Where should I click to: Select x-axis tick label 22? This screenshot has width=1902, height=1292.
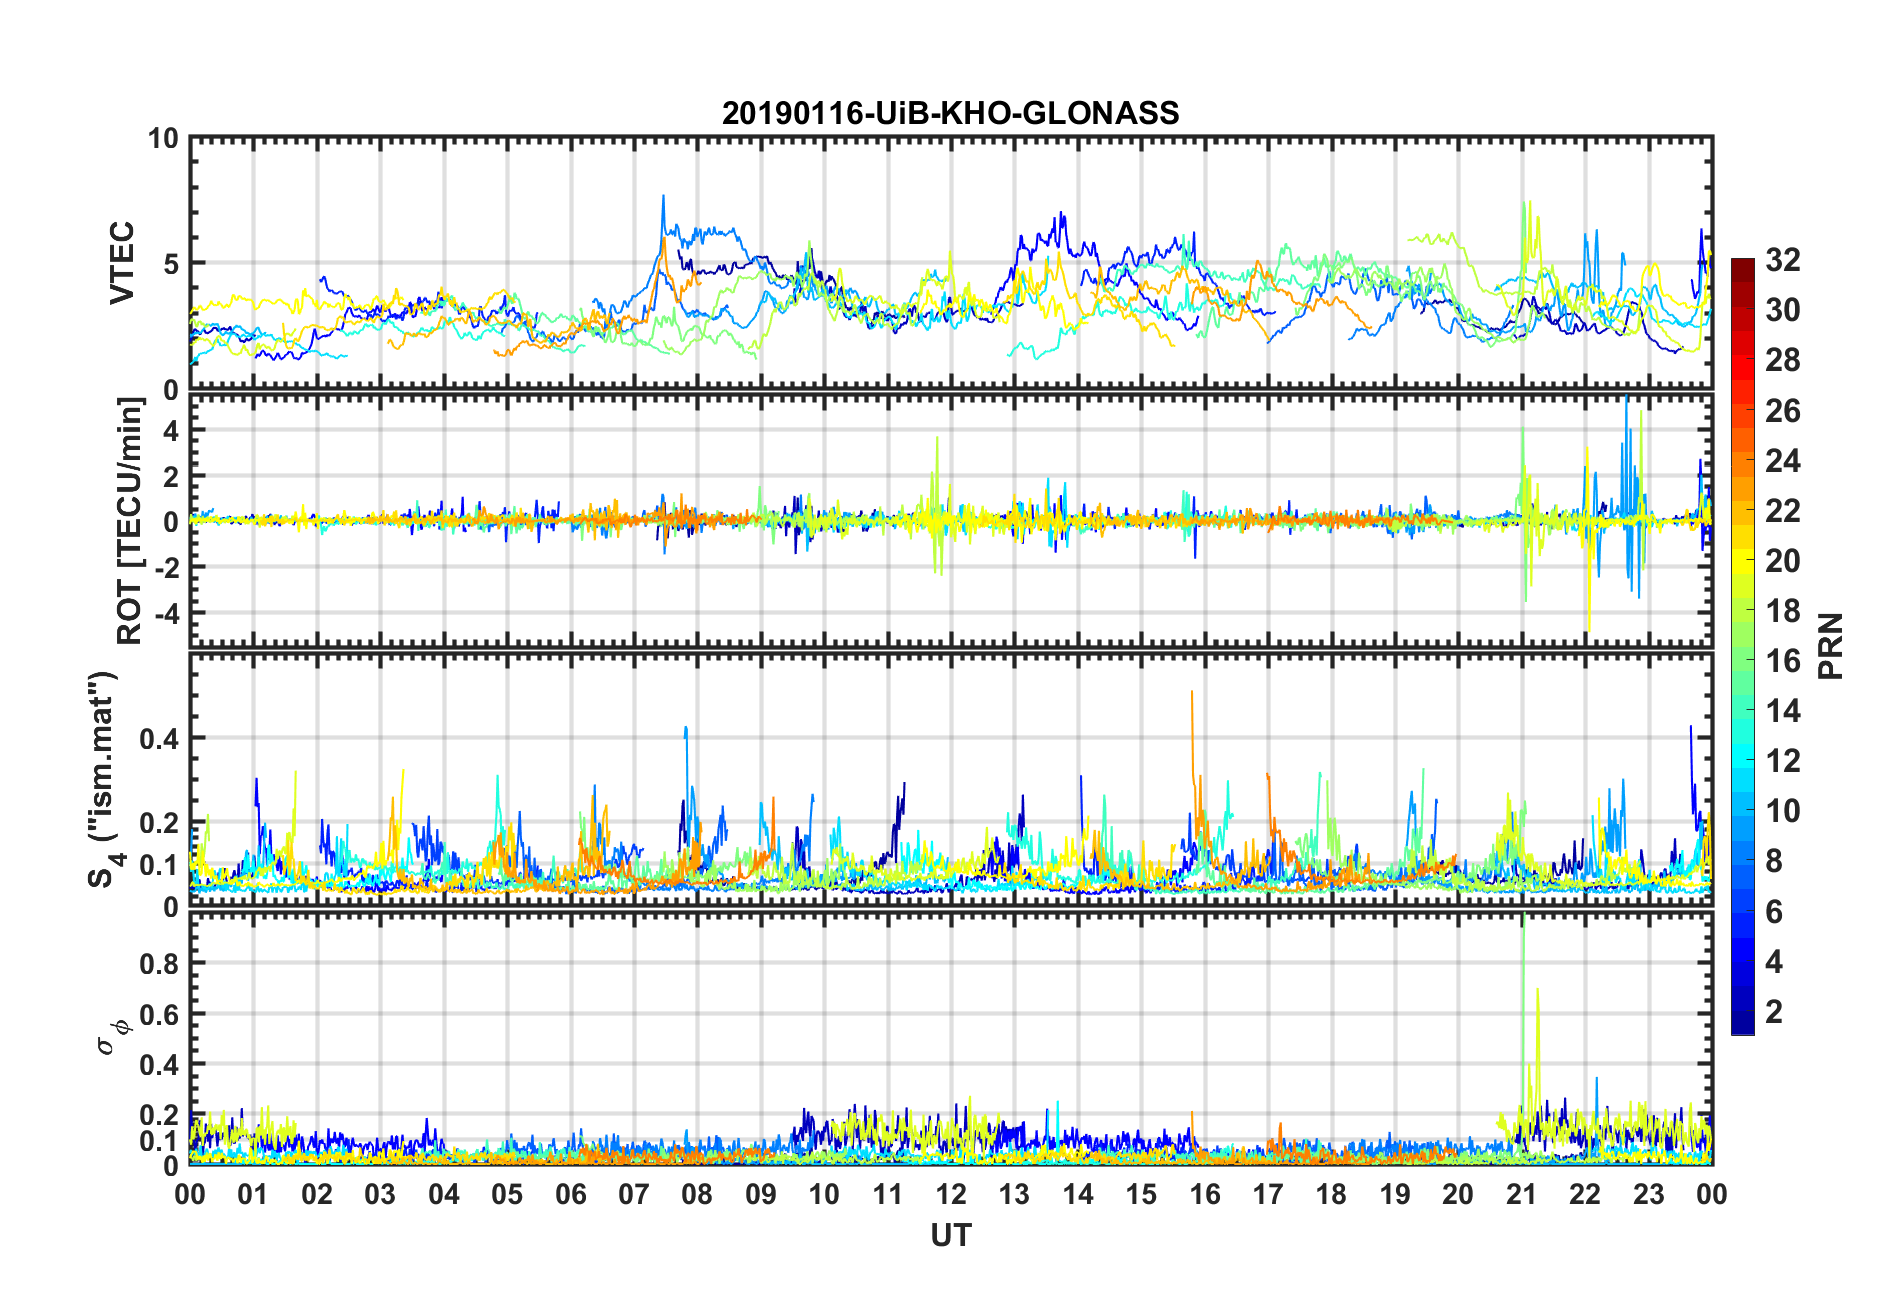(1585, 1194)
